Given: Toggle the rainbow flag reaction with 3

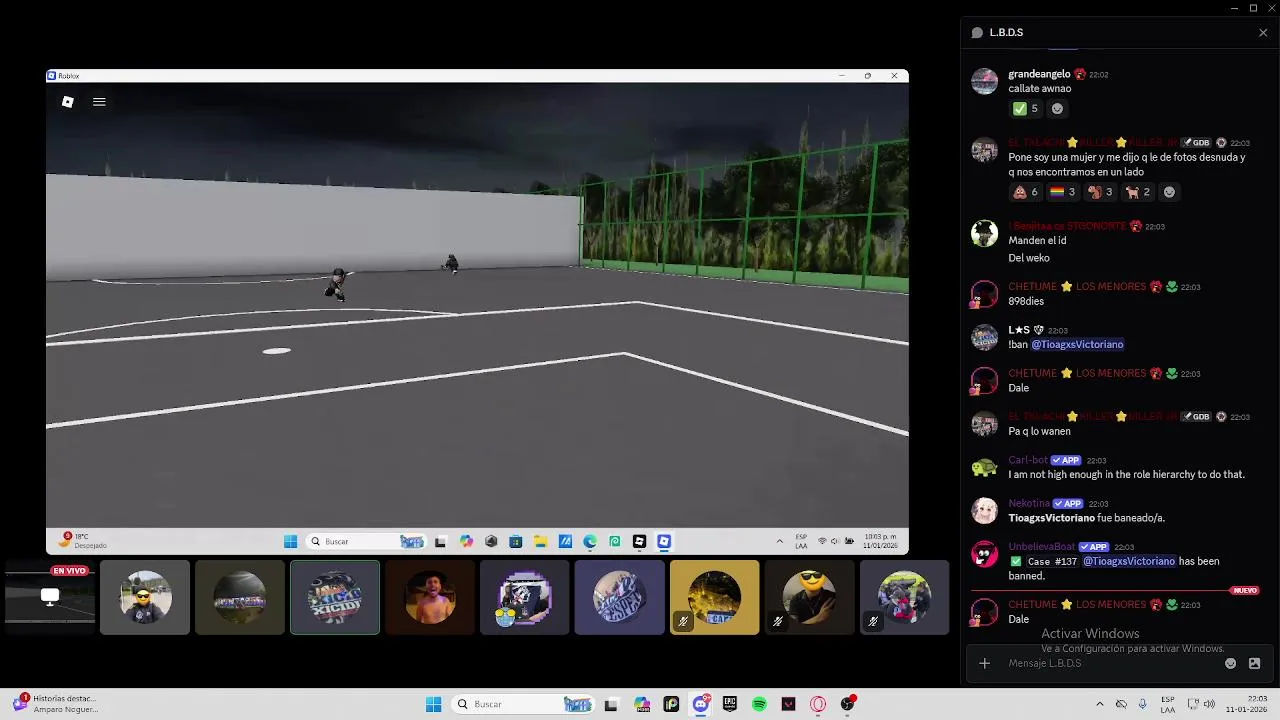Looking at the screenshot, I should click(x=1062, y=192).
